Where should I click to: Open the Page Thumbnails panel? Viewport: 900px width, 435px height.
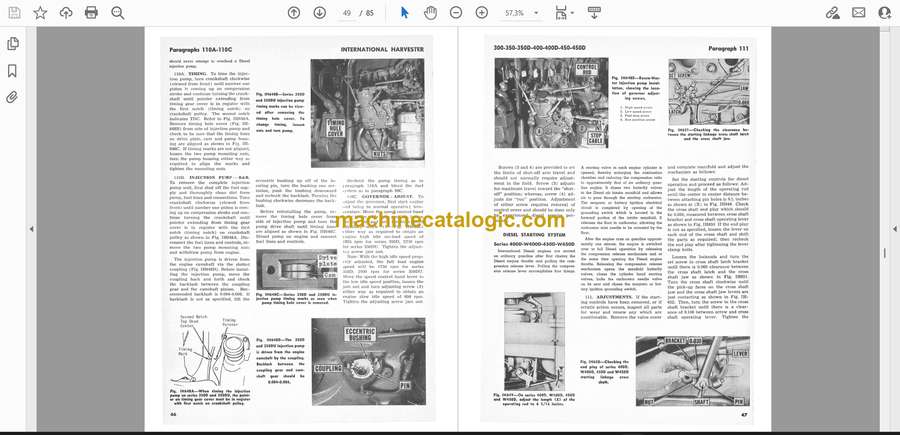[12, 44]
